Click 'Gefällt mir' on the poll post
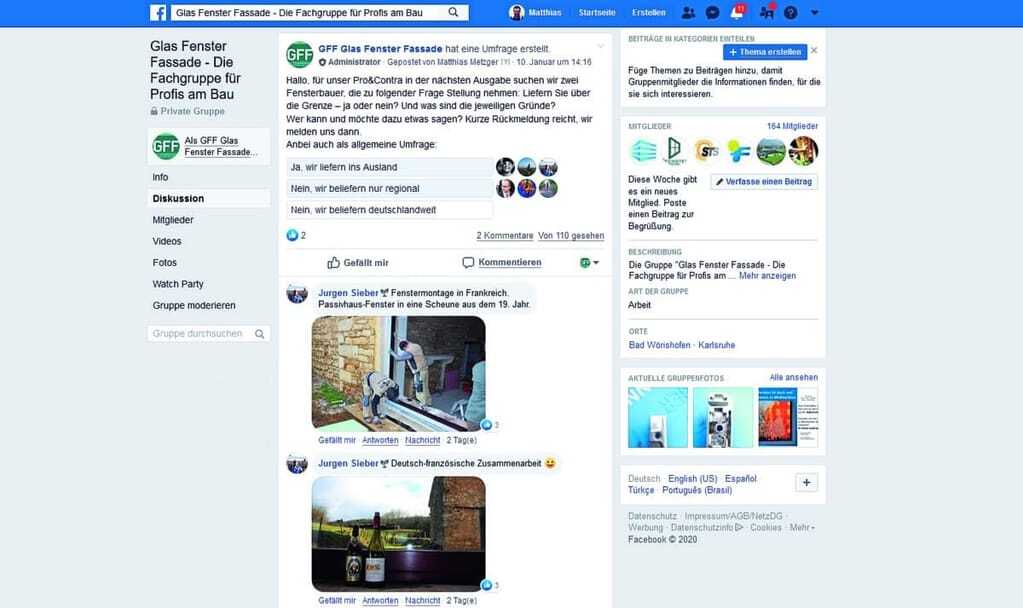This screenshot has width=1023, height=608. point(358,263)
